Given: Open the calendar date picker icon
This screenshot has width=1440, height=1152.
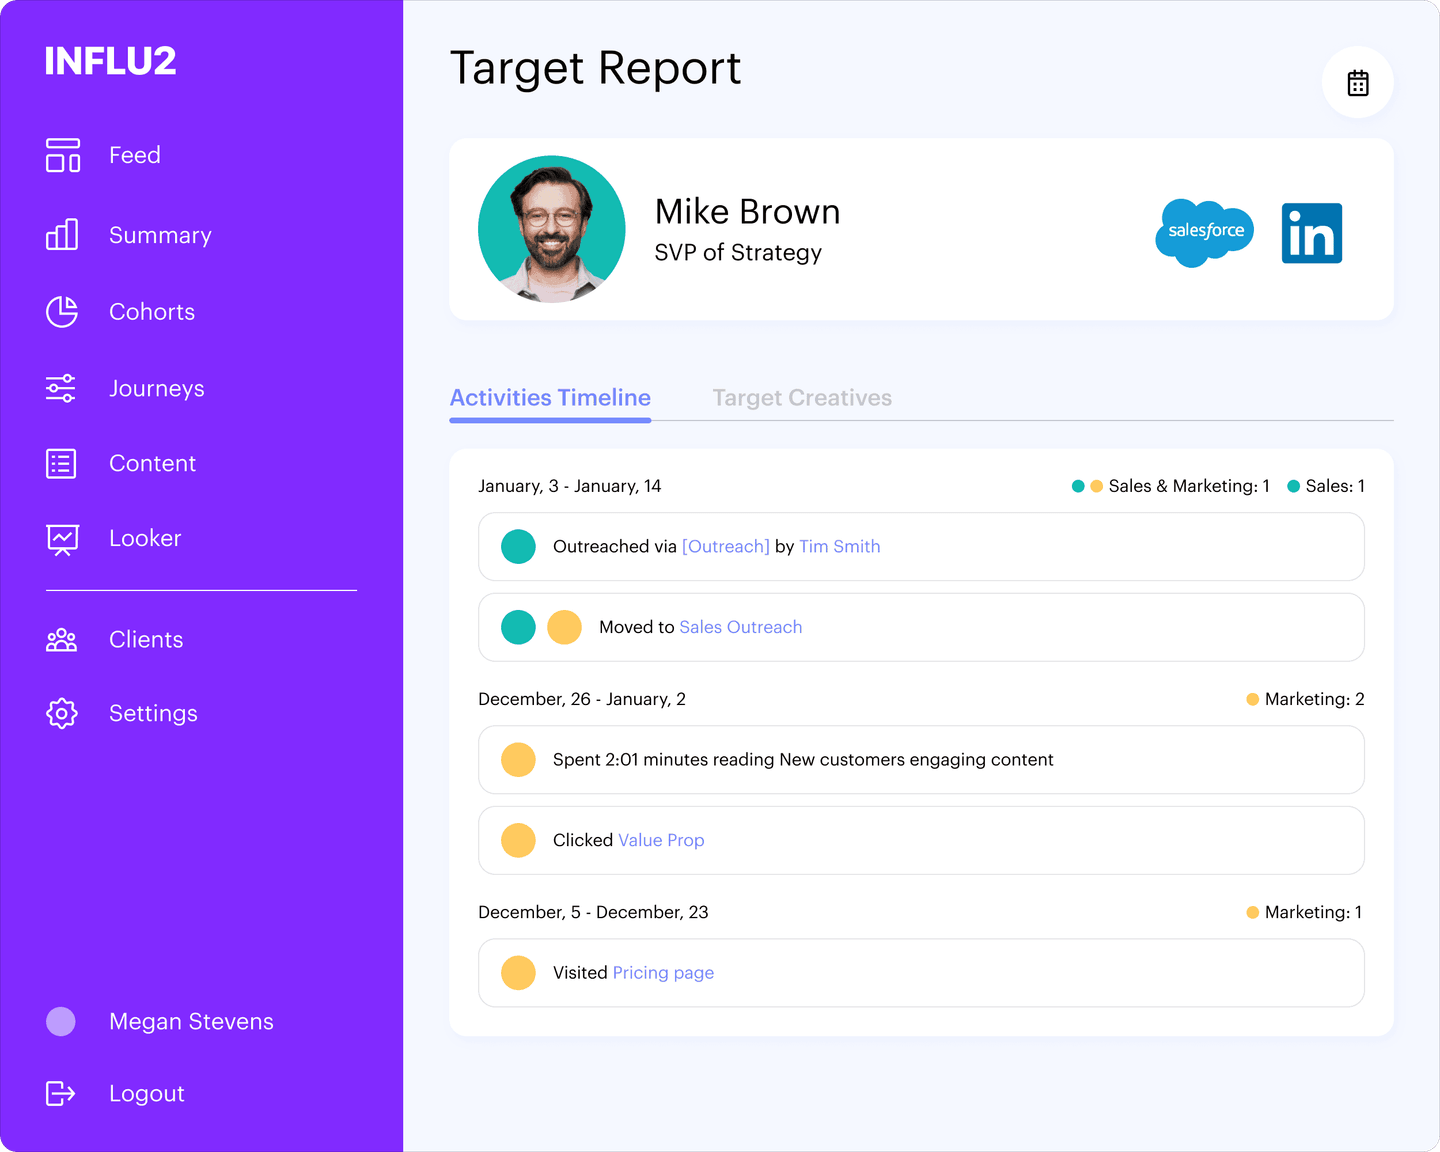Looking at the screenshot, I should point(1357,83).
